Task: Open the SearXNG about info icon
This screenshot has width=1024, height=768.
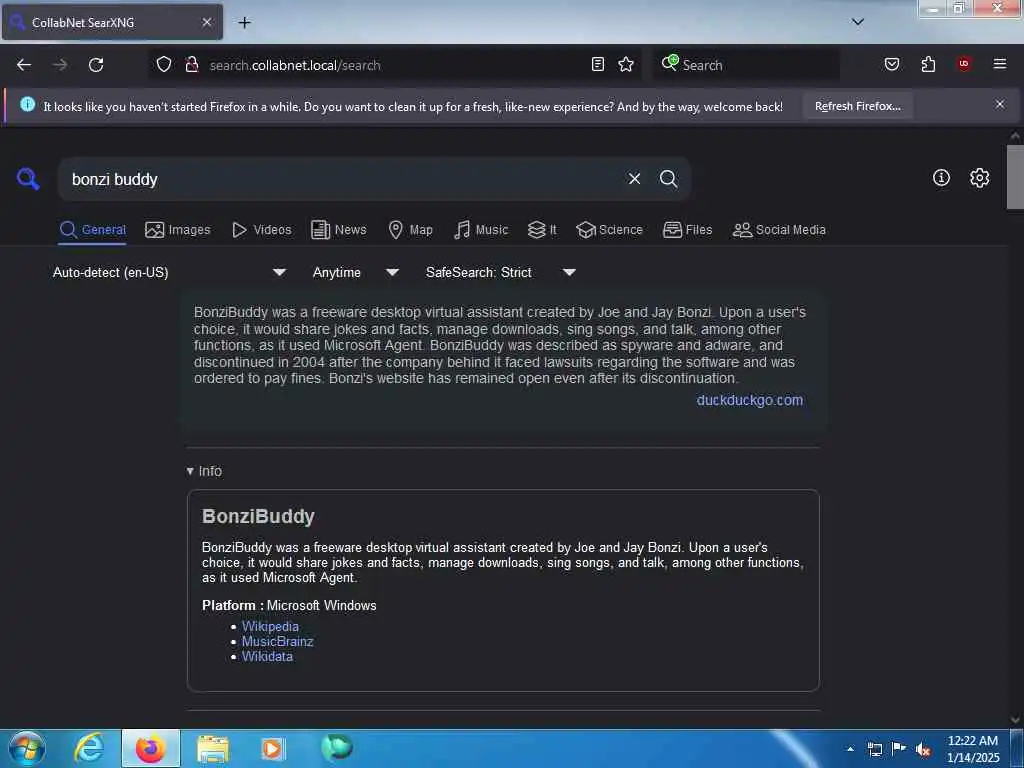Action: 941,178
